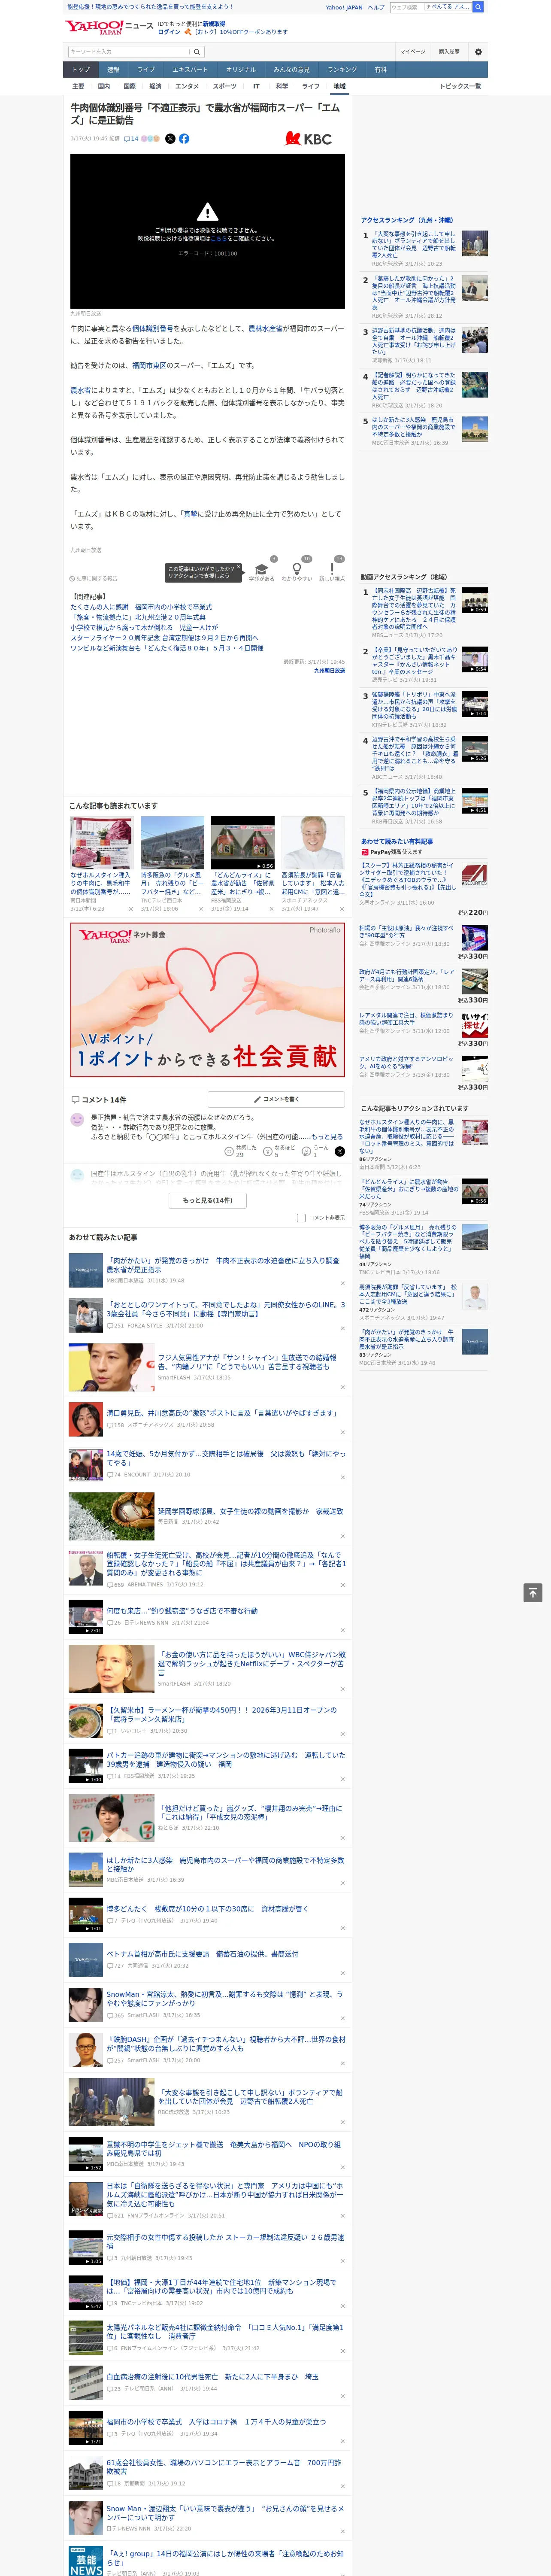This screenshot has width=551, height=2576.
Task: Click the Yahoo! JAPAN news logo
Action: point(109,27)
